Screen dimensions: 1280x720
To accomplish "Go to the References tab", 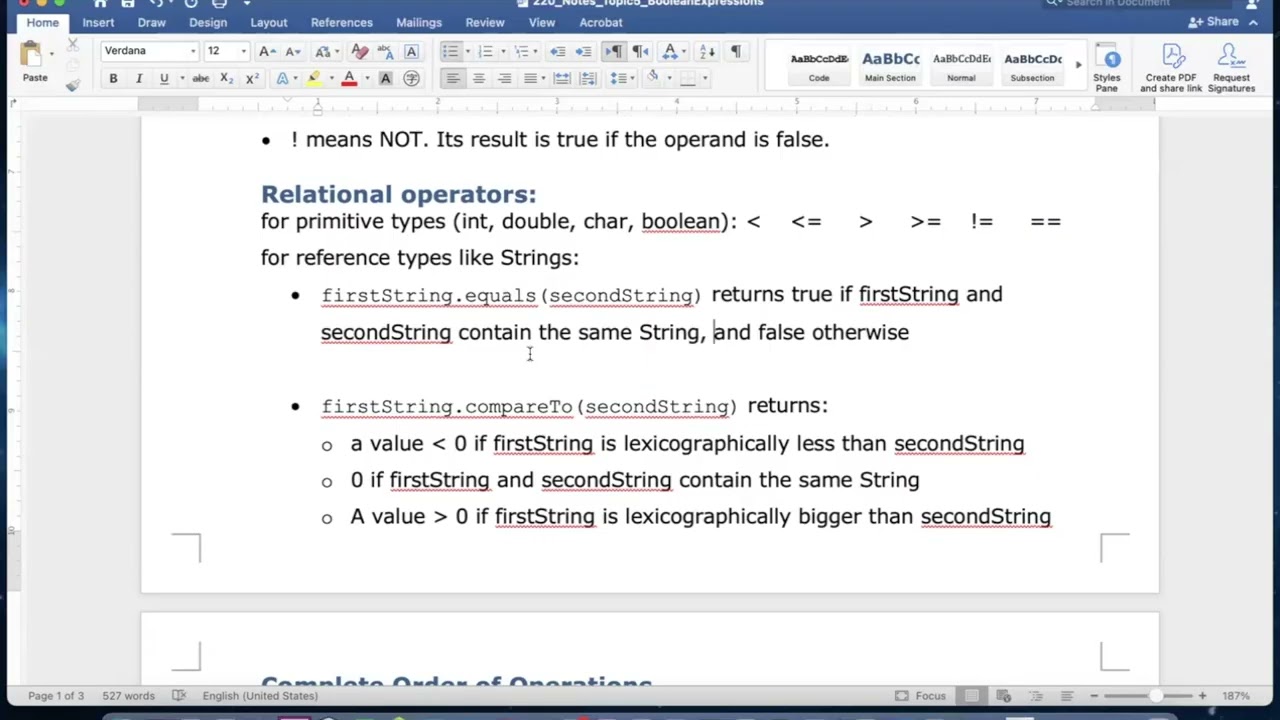I will pyautogui.click(x=341, y=22).
